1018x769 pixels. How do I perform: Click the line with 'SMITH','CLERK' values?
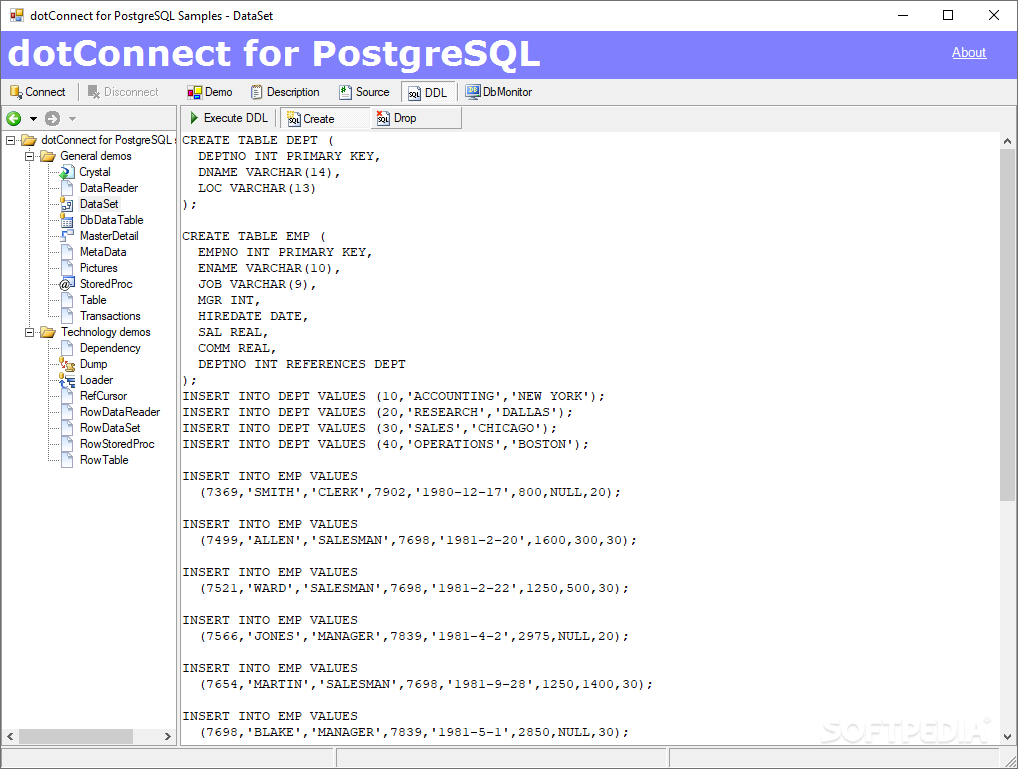[410, 492]
